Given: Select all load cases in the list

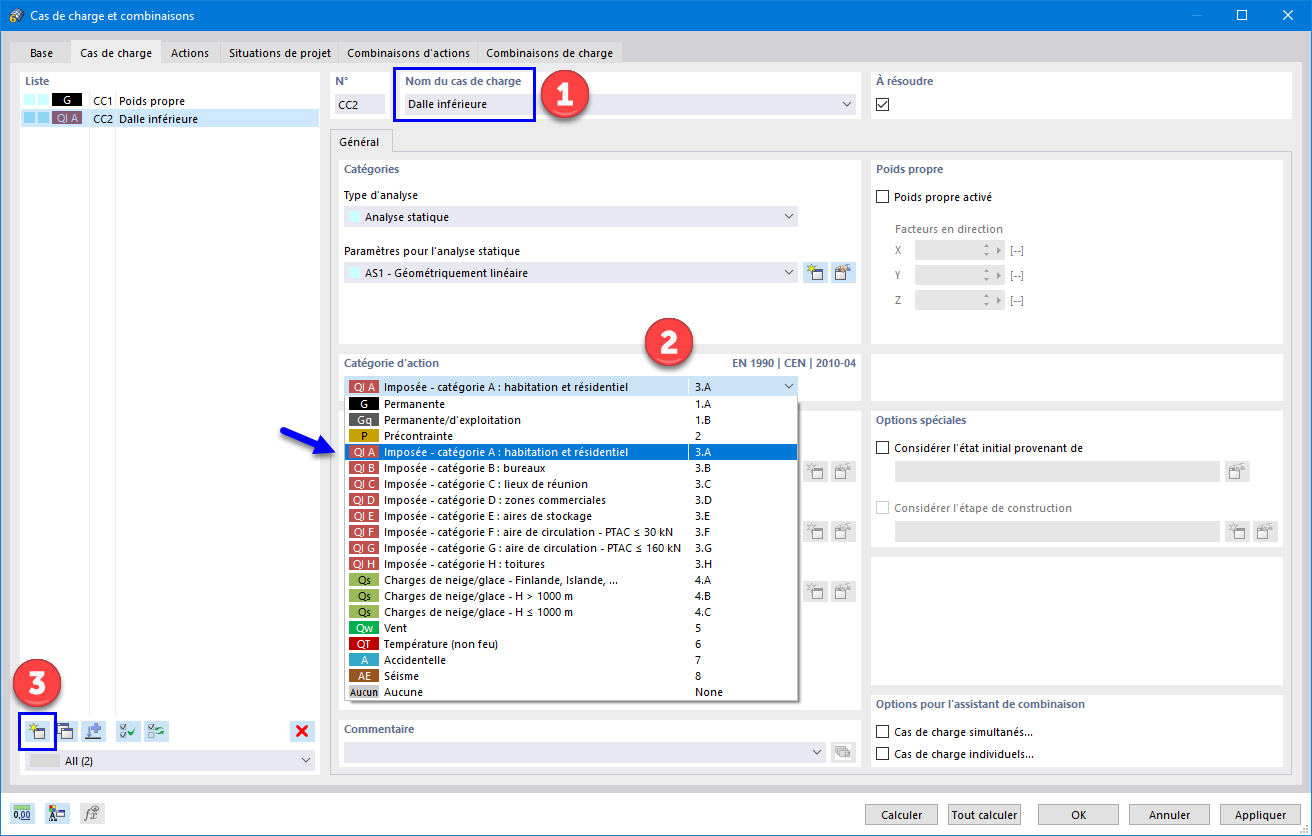Looking at the screenshot, I should [128, 731].
